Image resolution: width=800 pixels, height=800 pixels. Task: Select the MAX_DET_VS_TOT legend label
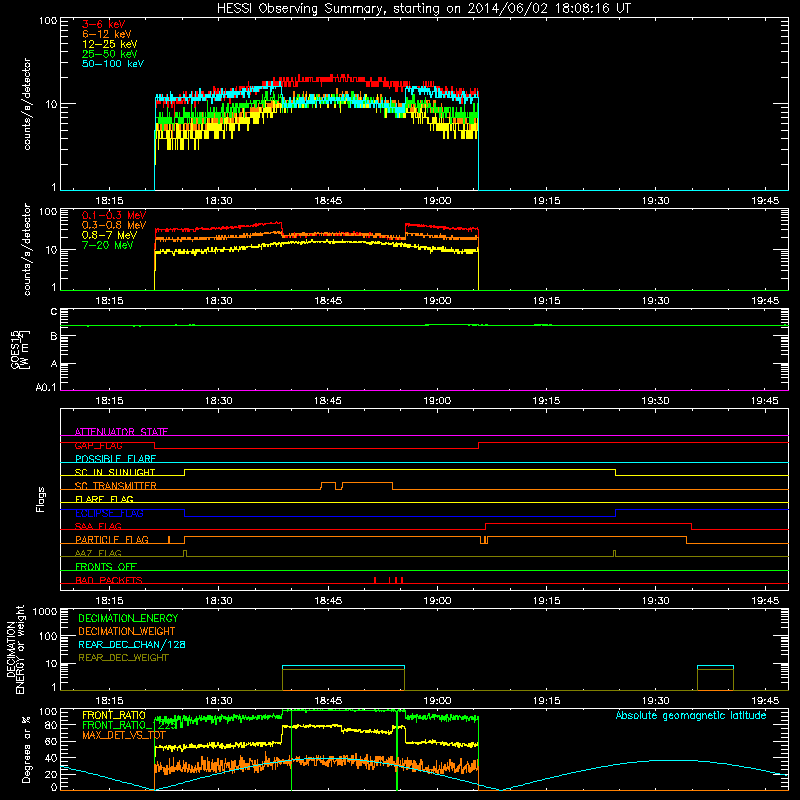coord(123,735)
